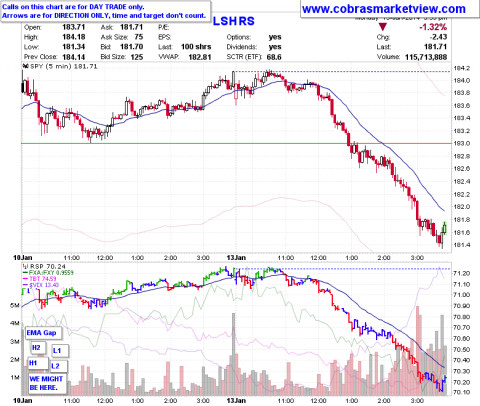Select the -1.32% percent change
The width and height of the screenshot is (480, 406).
[433, 27]
